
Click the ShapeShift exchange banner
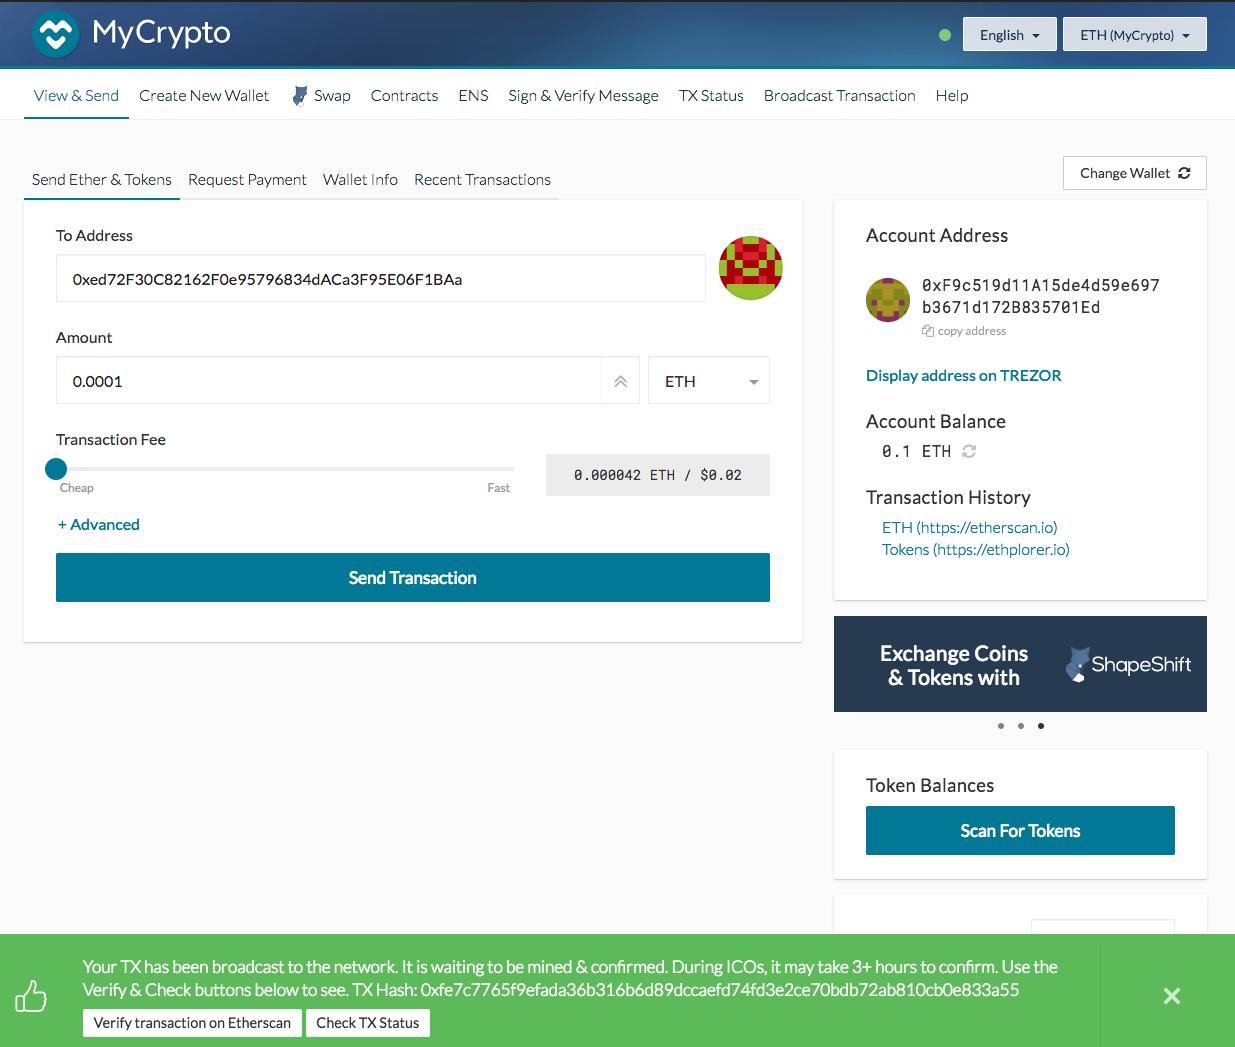pyautogui.click(x=1020, y=664)
